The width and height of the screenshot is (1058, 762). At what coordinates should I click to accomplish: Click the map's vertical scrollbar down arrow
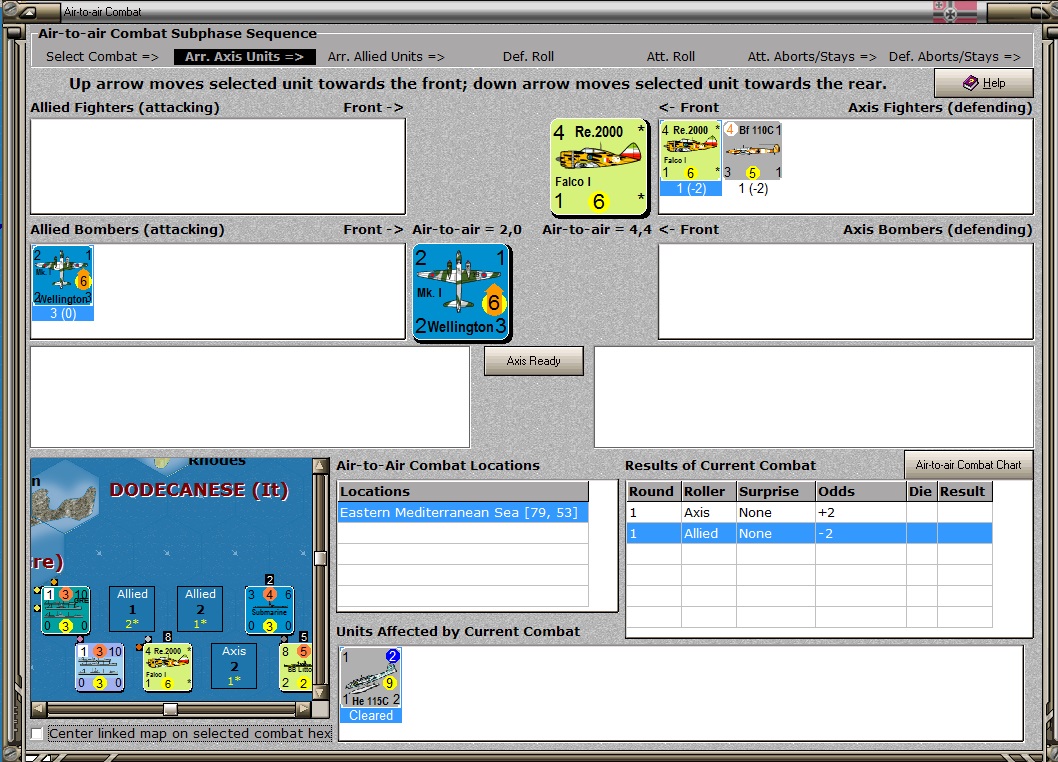coord(321,693)
